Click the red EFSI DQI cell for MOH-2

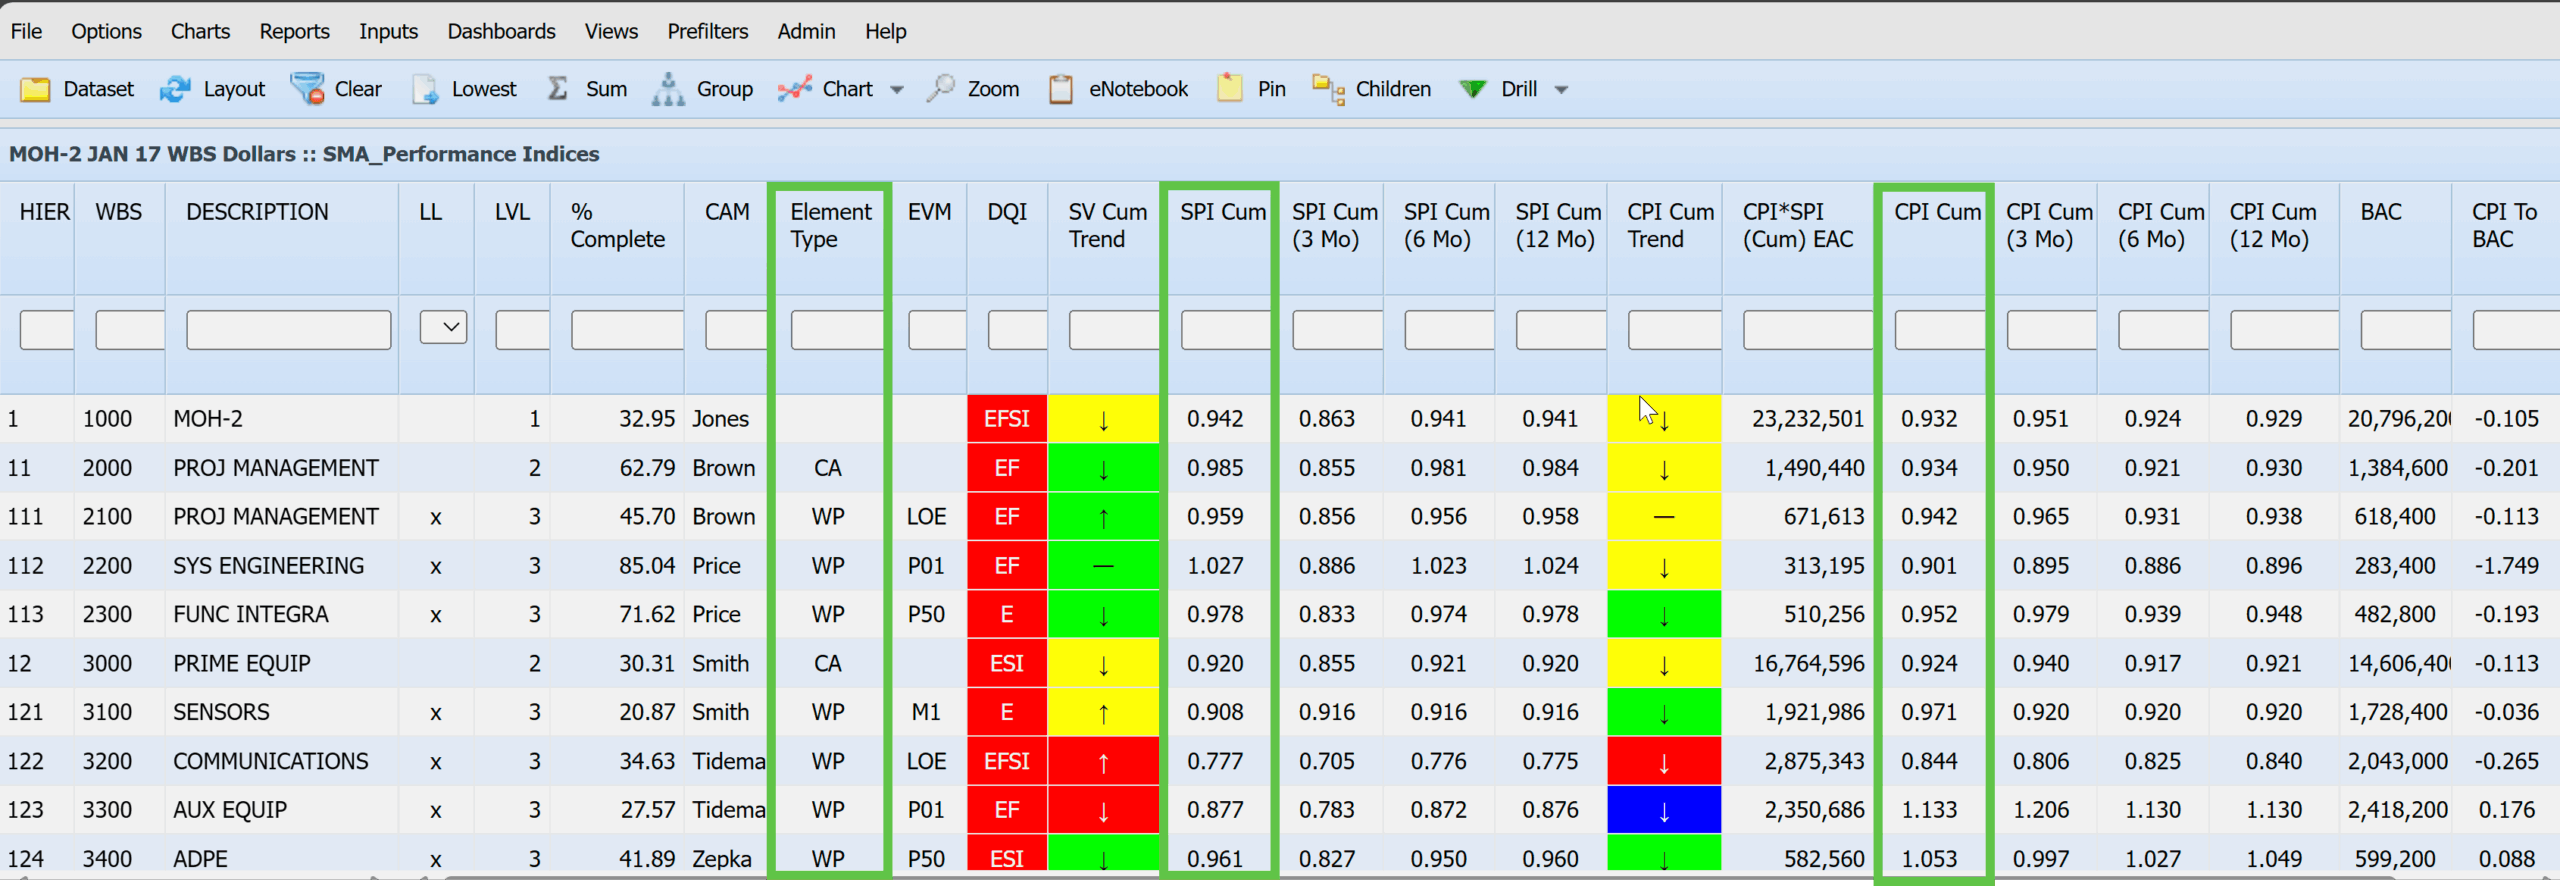coord(1006,419)
